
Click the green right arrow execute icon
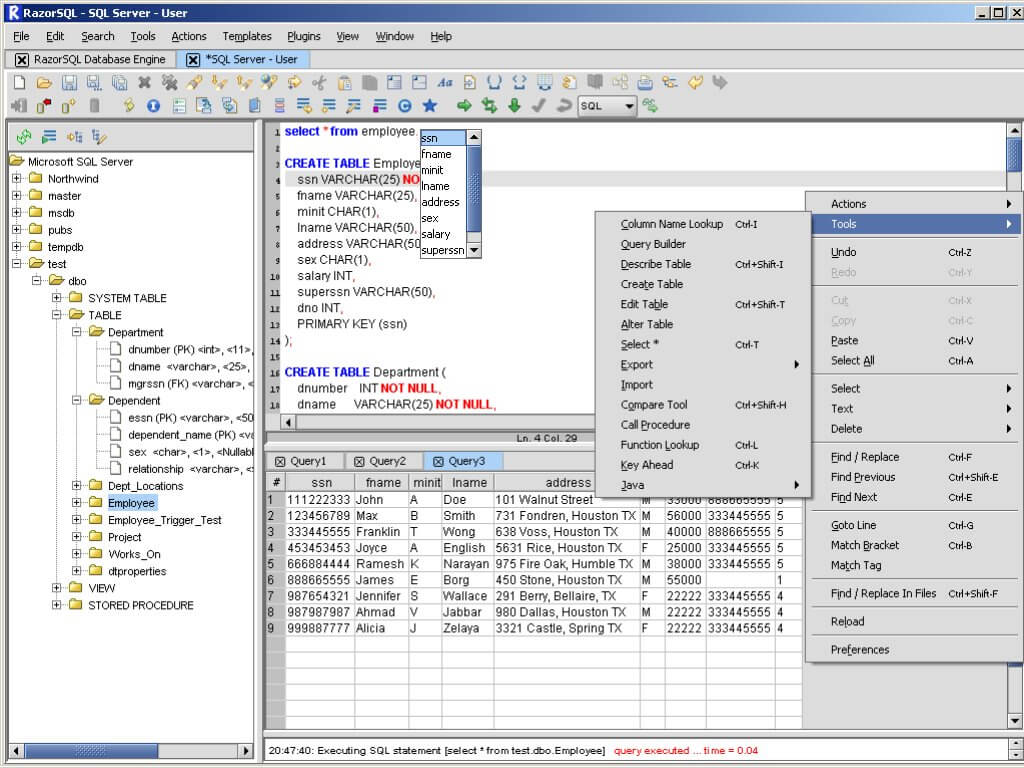coord(464,106)
